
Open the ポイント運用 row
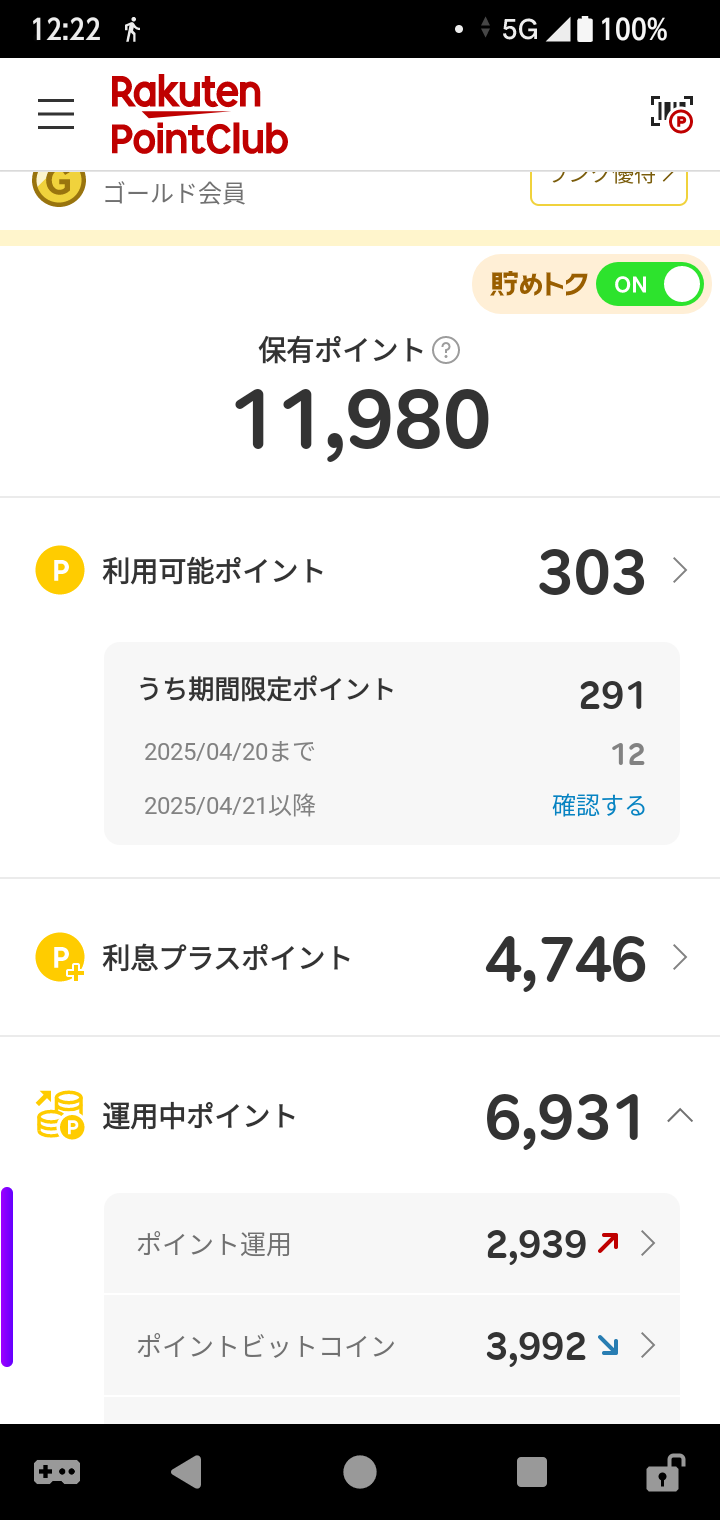pyautogui.click(x=392, y=1244)
